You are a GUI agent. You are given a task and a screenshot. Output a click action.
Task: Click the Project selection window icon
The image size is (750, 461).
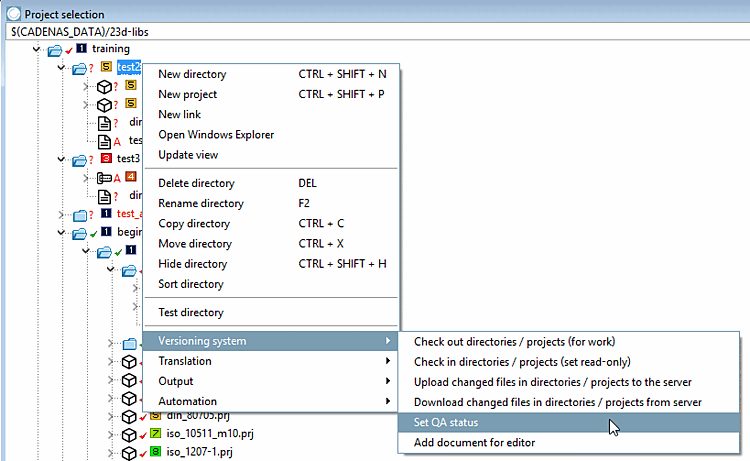click(13, 14)
